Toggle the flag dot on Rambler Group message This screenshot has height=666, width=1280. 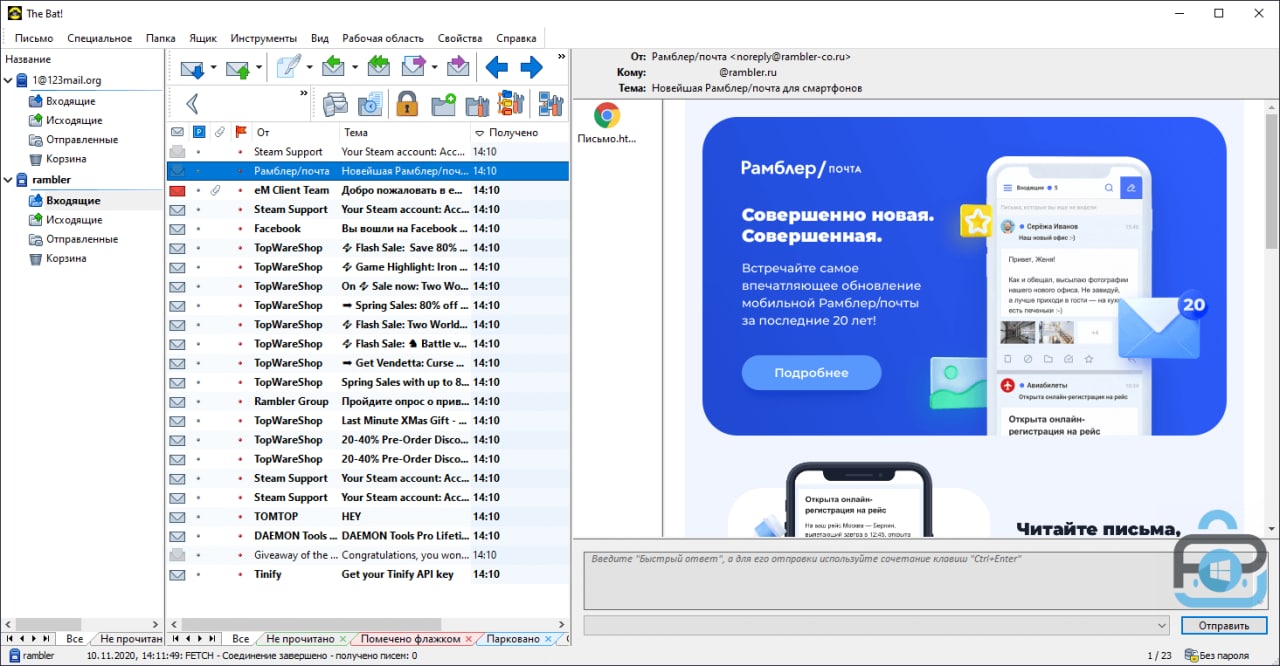pyautogui.click(x=240, y=402)
